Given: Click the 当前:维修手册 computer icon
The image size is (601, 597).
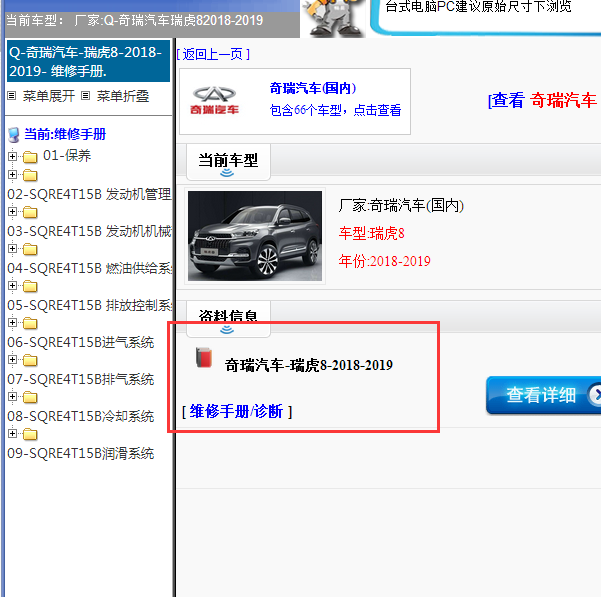Looking at the screenshot, I should tap(14, 135).
